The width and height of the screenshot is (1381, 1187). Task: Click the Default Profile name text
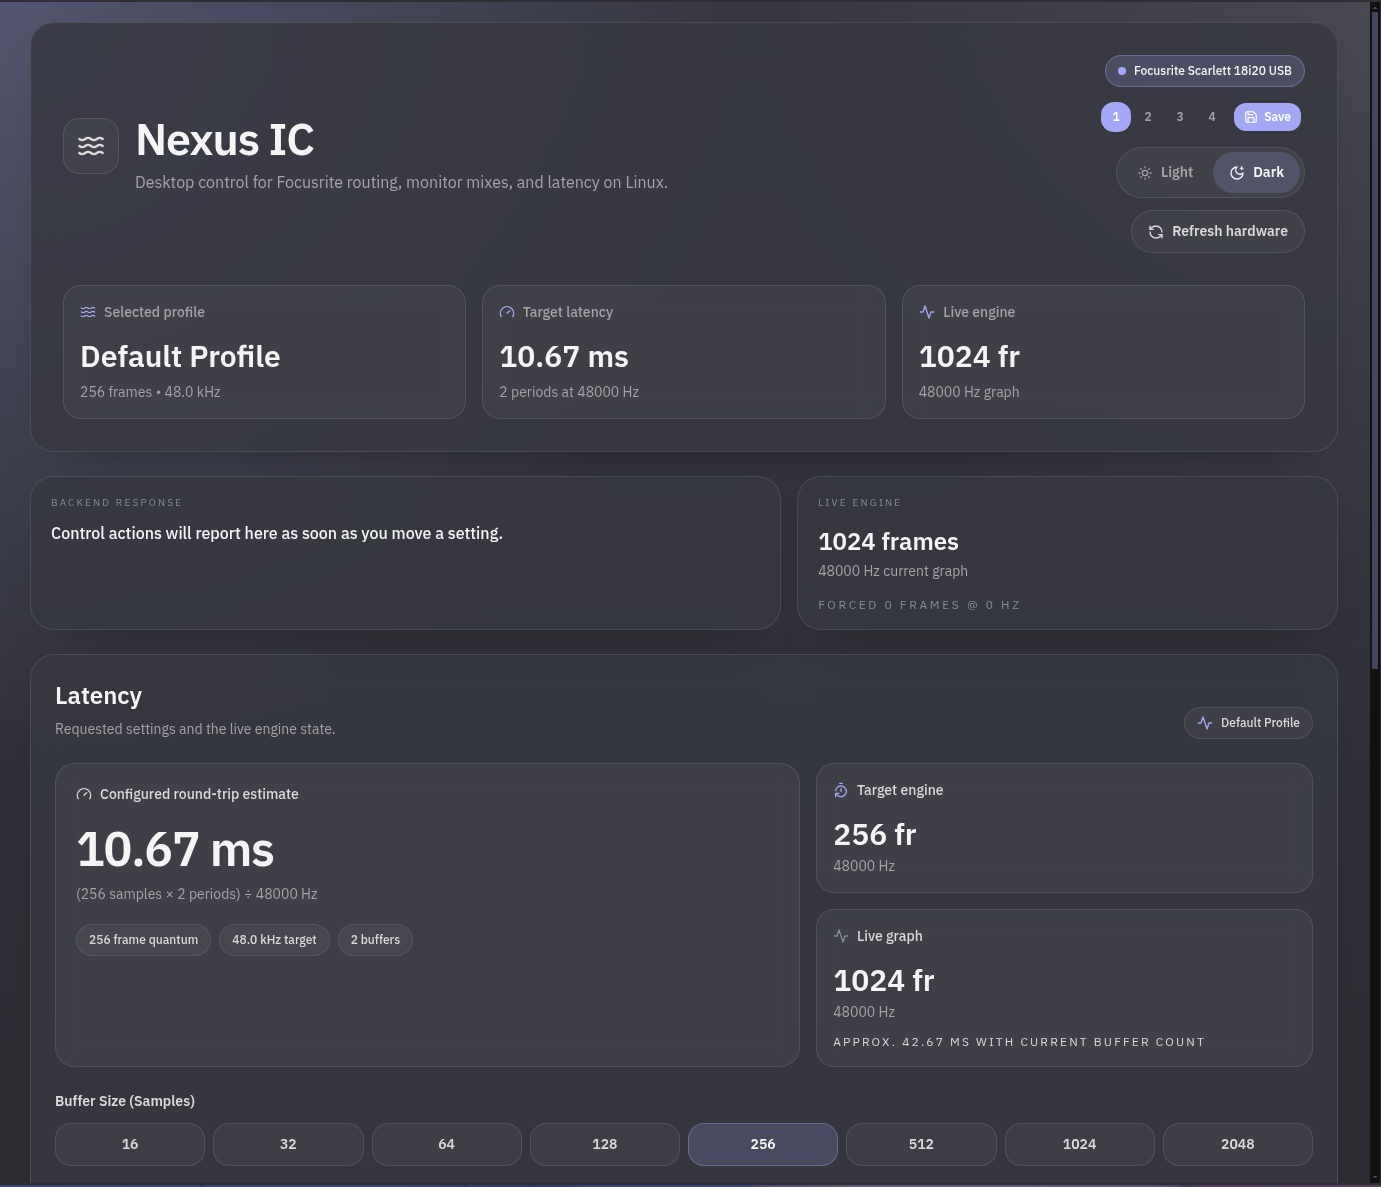[x=180, y=357]
